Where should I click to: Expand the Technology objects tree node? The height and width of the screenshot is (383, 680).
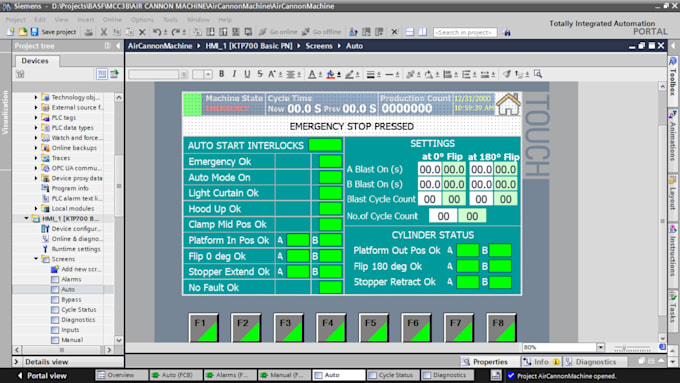(x=36, y=97)
